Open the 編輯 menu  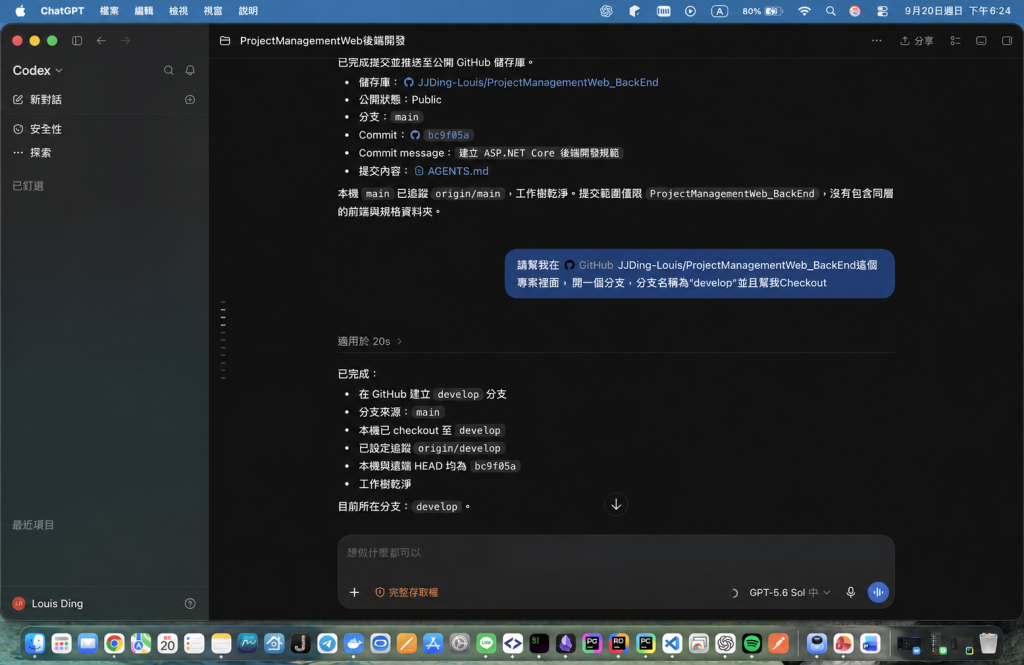(144, 10)
